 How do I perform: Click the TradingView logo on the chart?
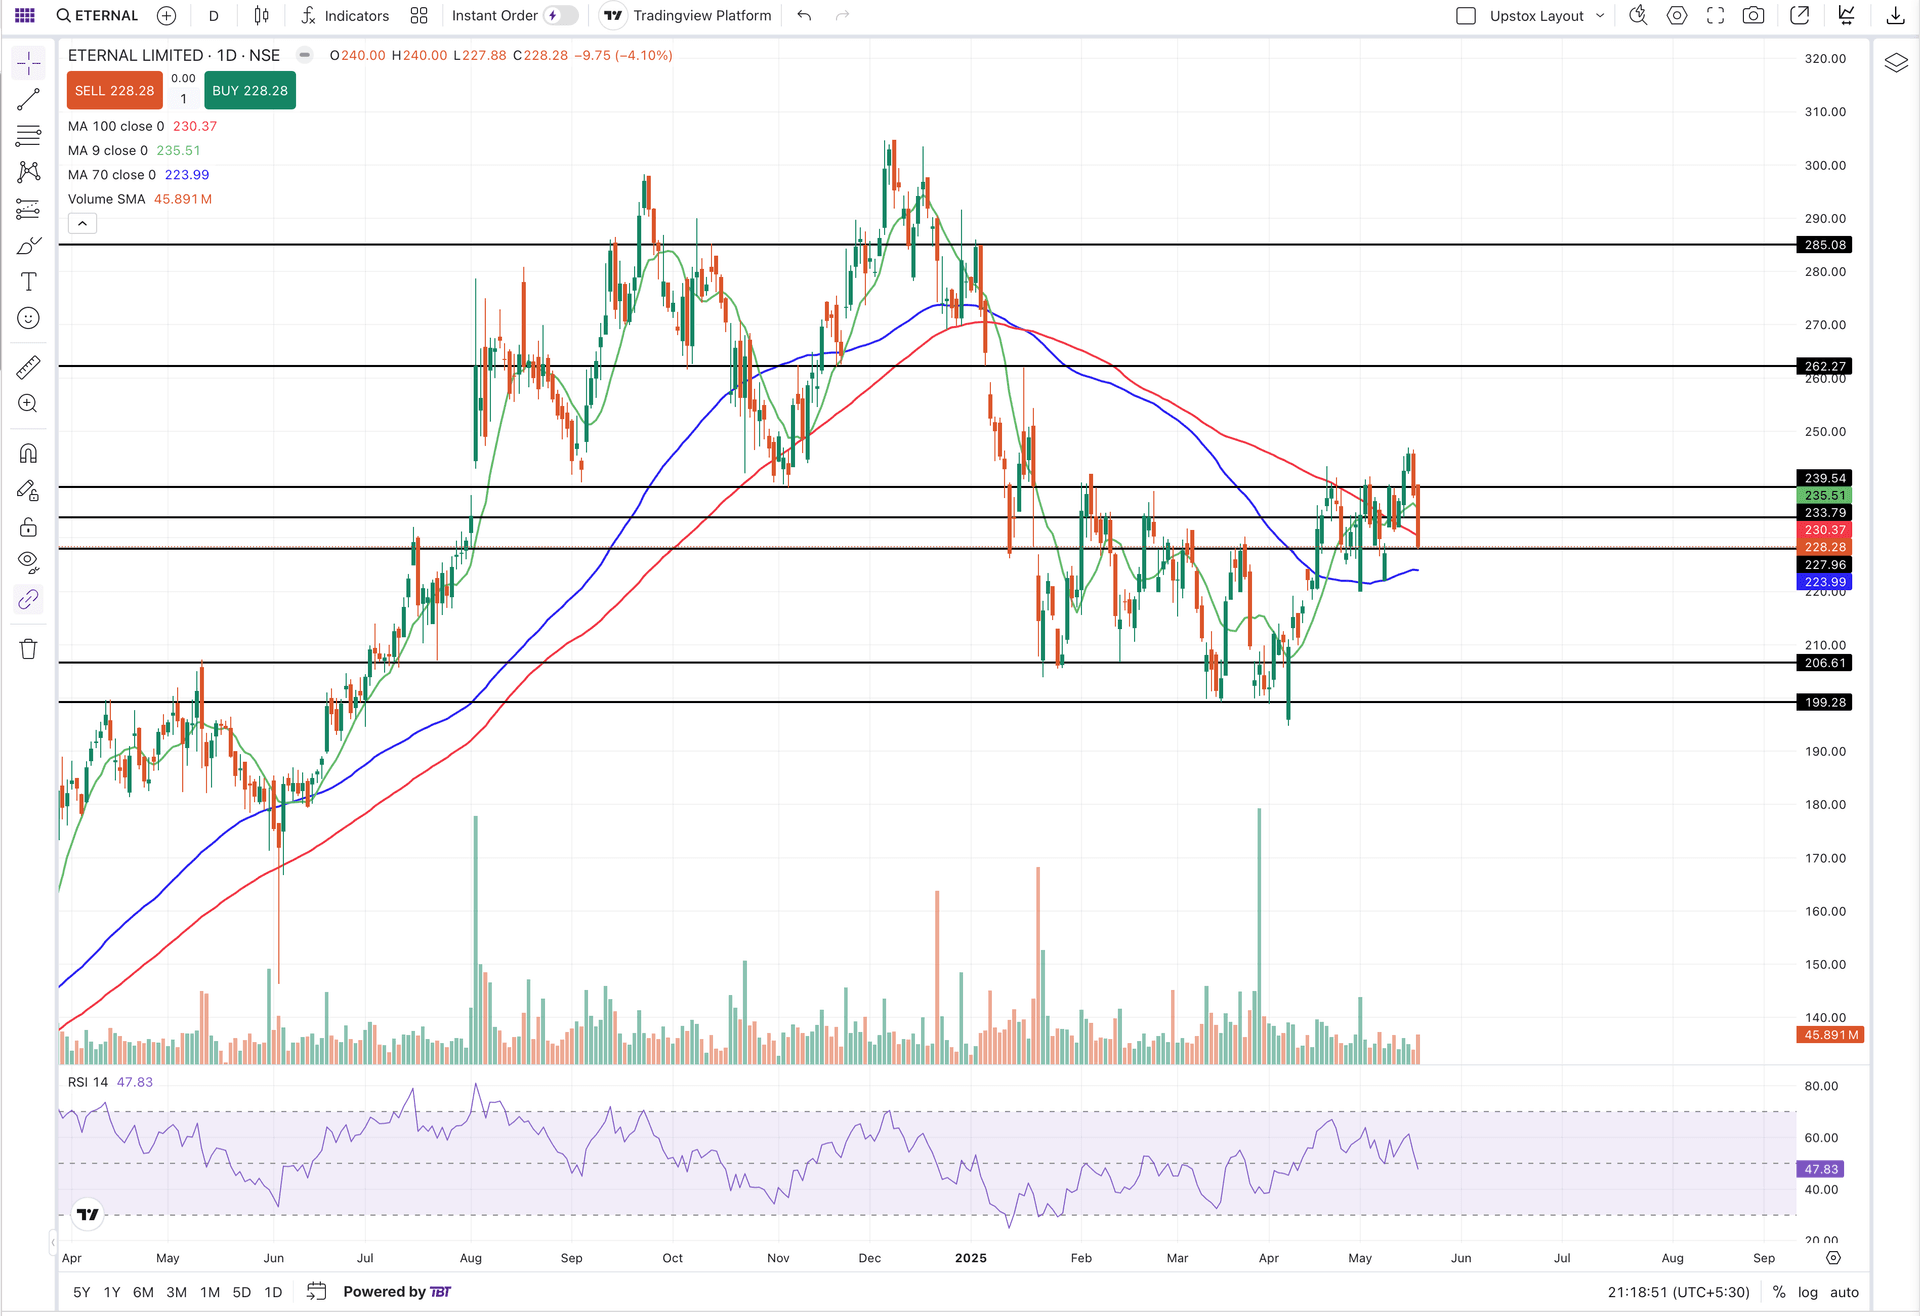[x=88, y=1214]
